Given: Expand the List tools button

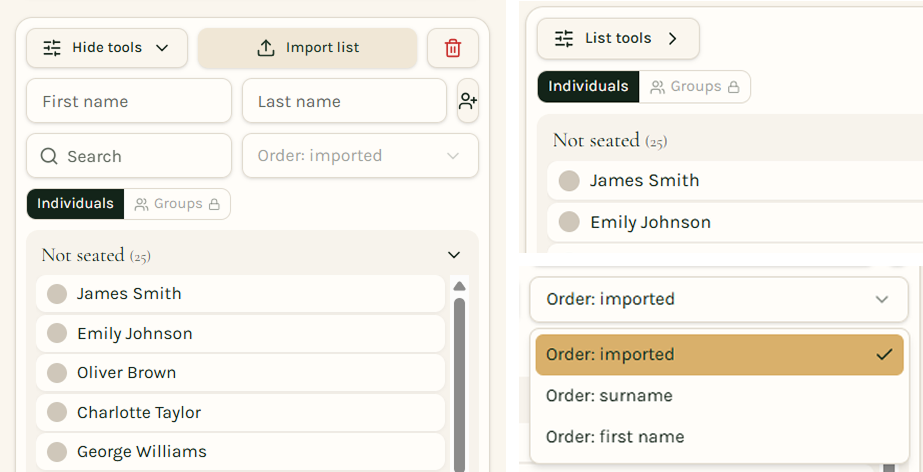Looking at the screenshot, I should click(618, 38).
